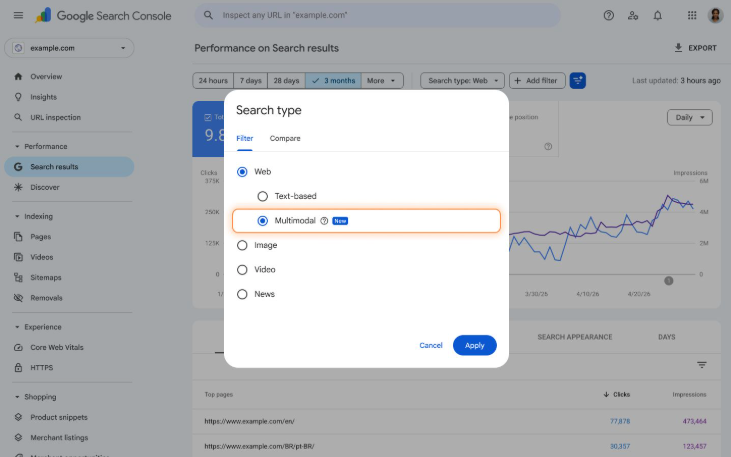Click the Add filter button

tap(537, 81)
